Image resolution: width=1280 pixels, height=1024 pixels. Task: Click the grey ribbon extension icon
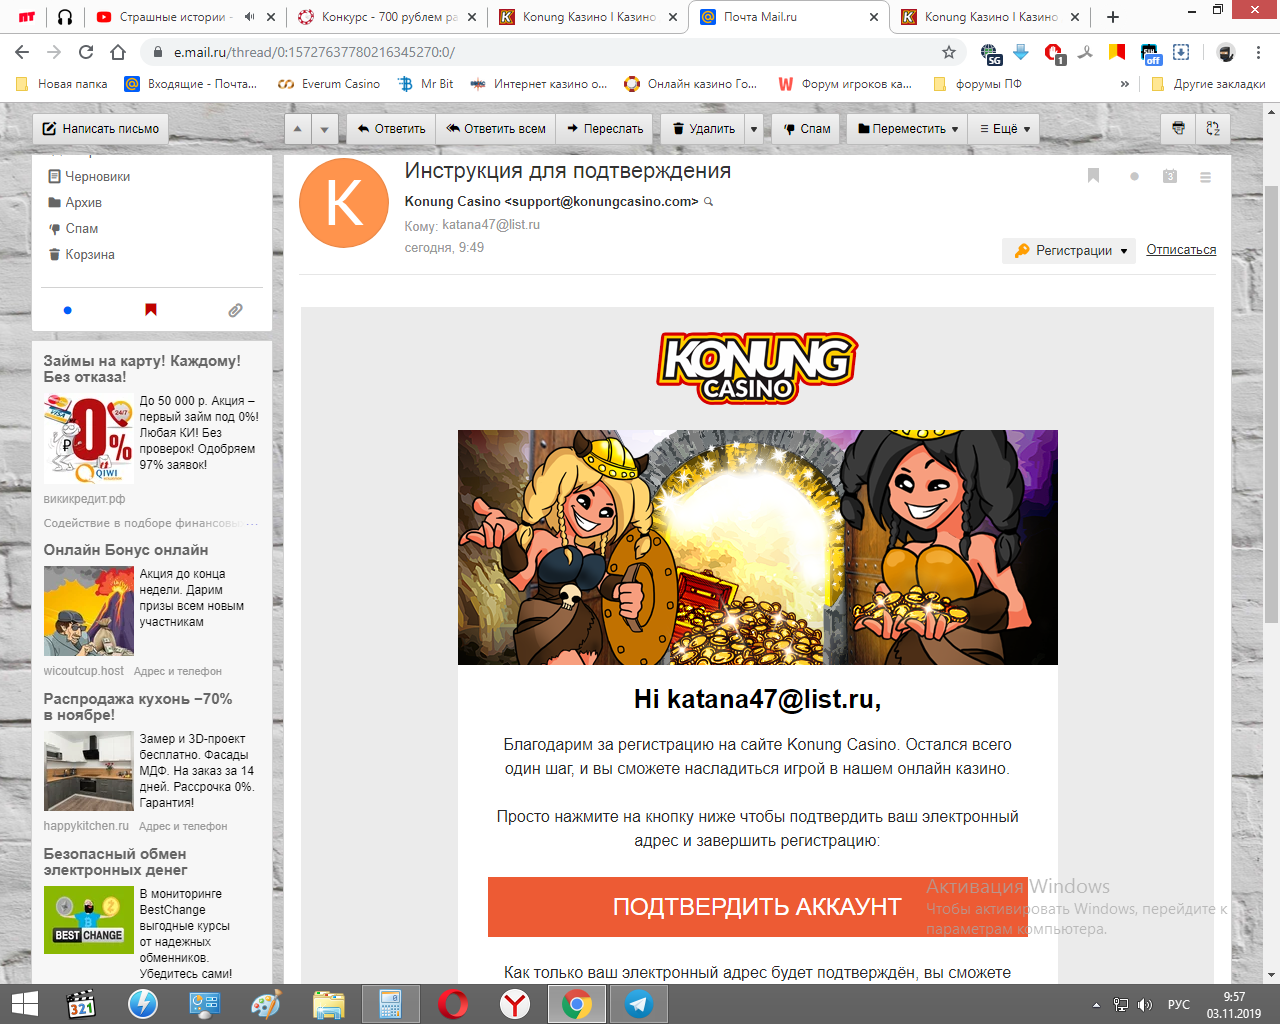coord(1086,52)
